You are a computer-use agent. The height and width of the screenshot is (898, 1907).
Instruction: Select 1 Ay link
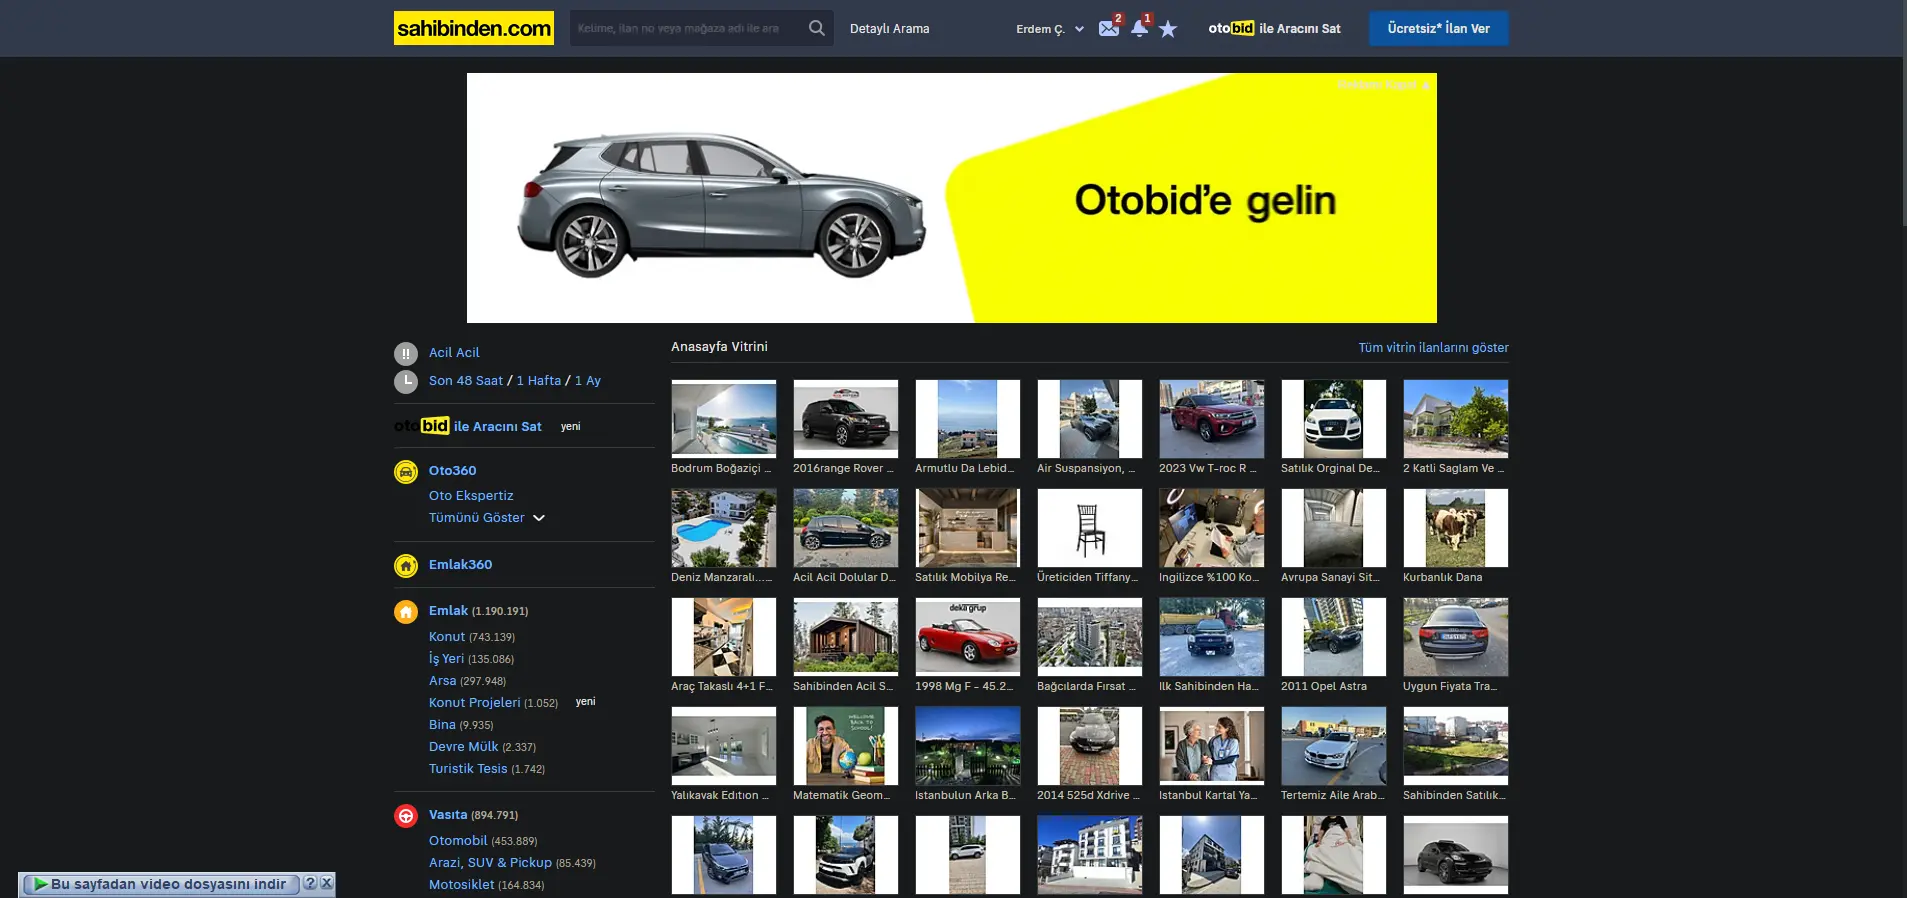[588, 381]
